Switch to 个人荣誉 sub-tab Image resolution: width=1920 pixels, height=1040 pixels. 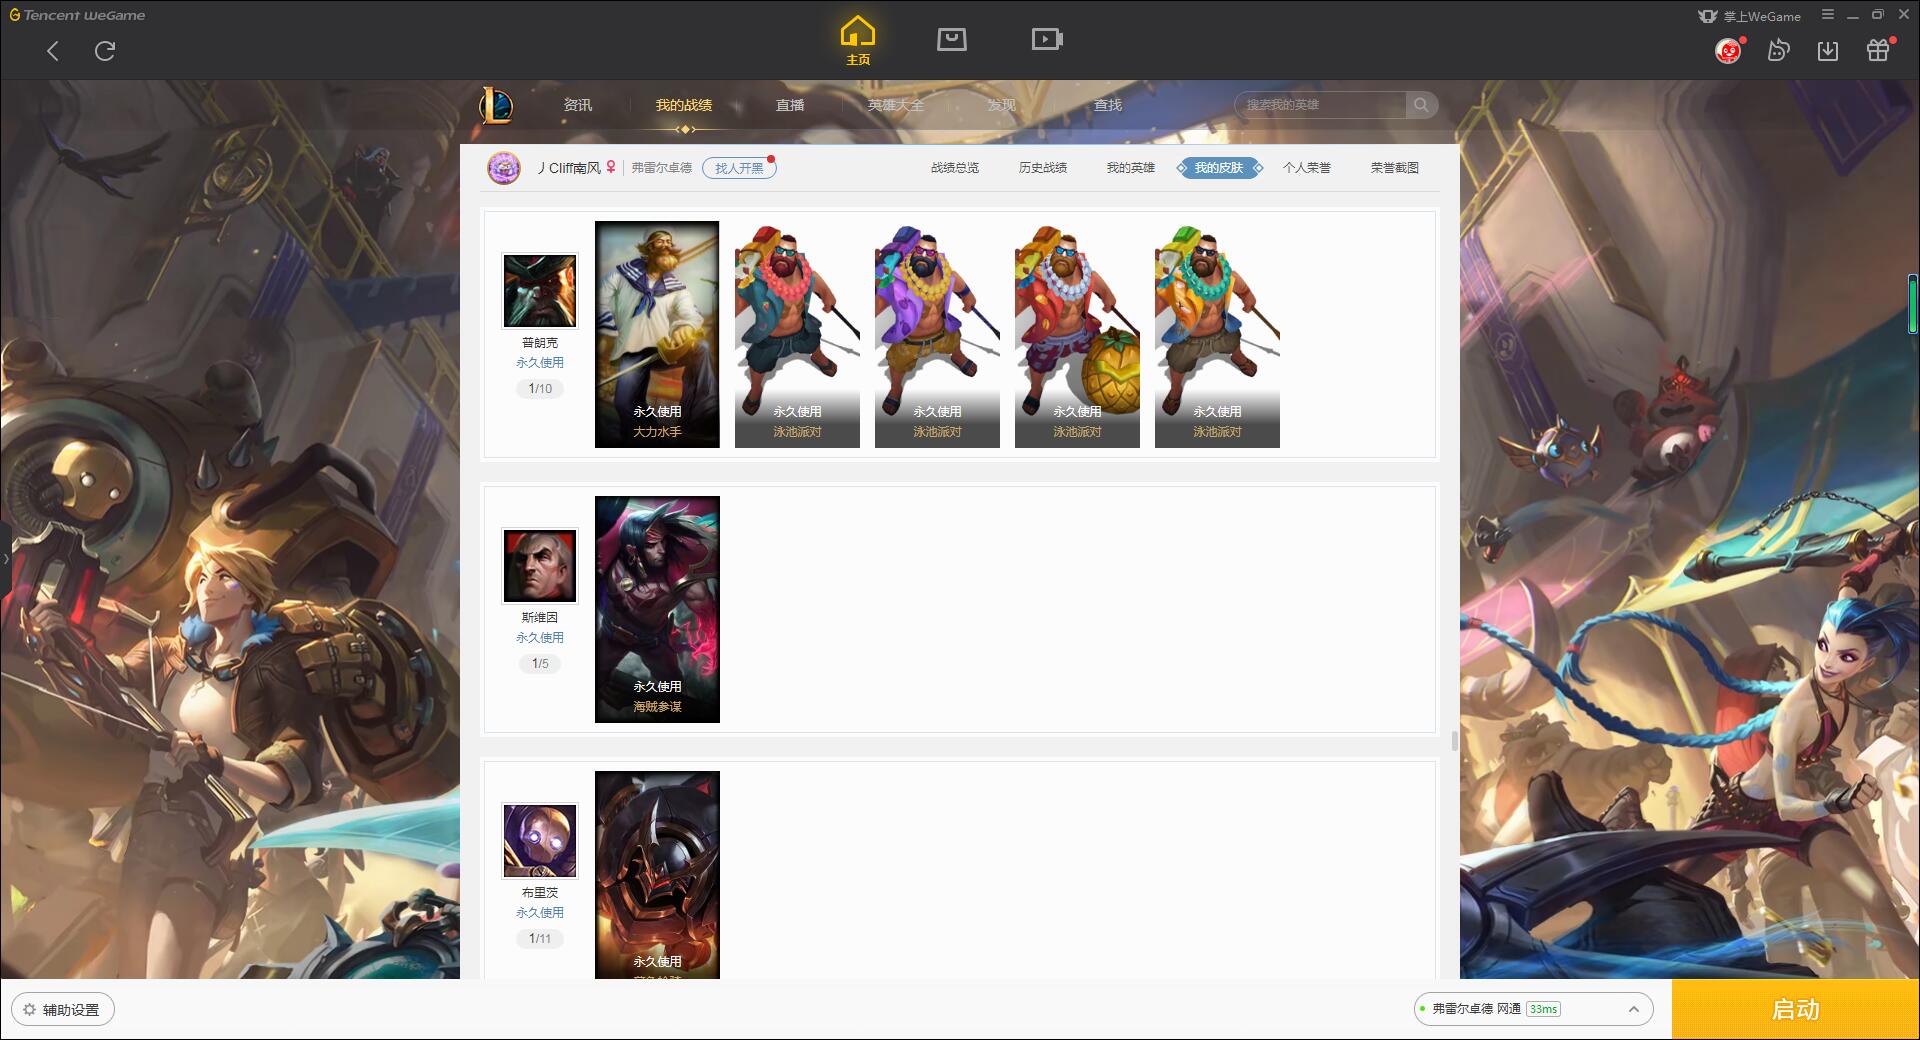coord(1307,168)
